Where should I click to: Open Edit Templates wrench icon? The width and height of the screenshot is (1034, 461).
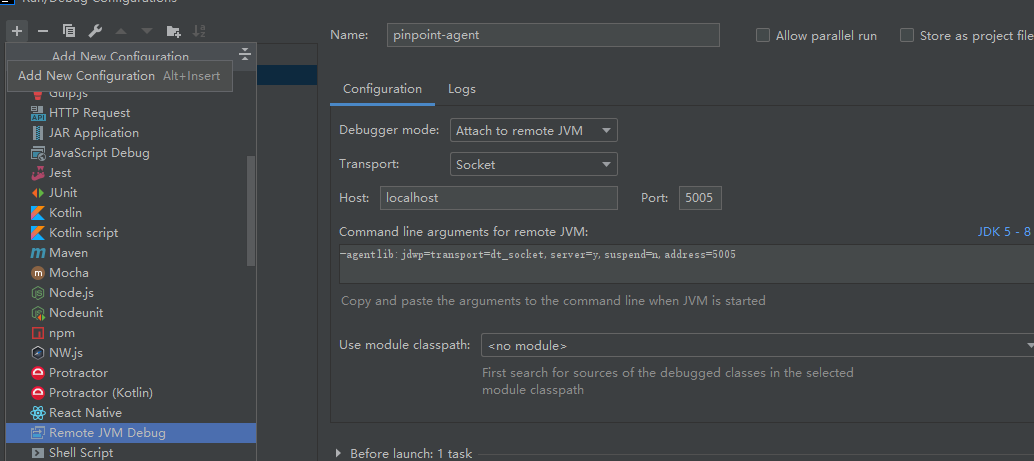95,31
